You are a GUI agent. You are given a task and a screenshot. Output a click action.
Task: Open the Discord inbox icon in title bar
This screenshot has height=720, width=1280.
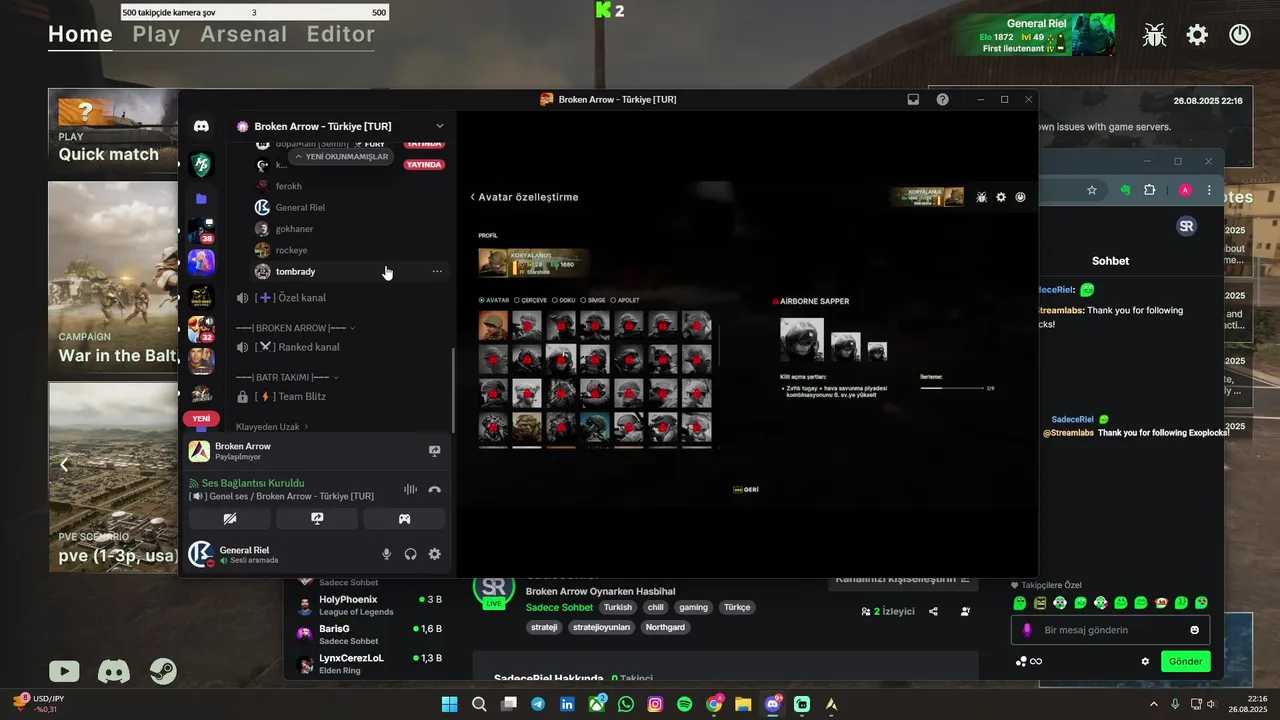point(913,100)
